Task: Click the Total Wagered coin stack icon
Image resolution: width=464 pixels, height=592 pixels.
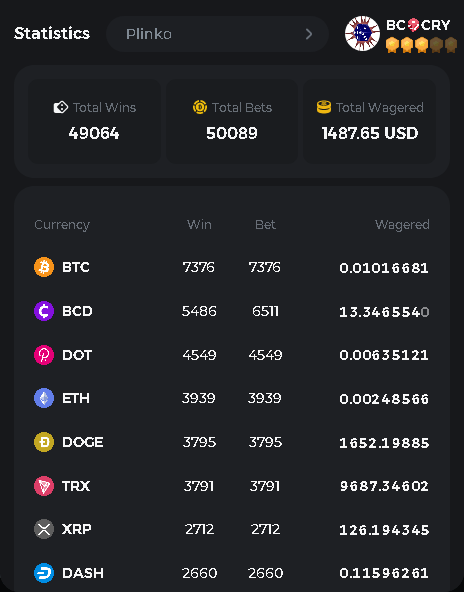Action: (x=324, y=107)
